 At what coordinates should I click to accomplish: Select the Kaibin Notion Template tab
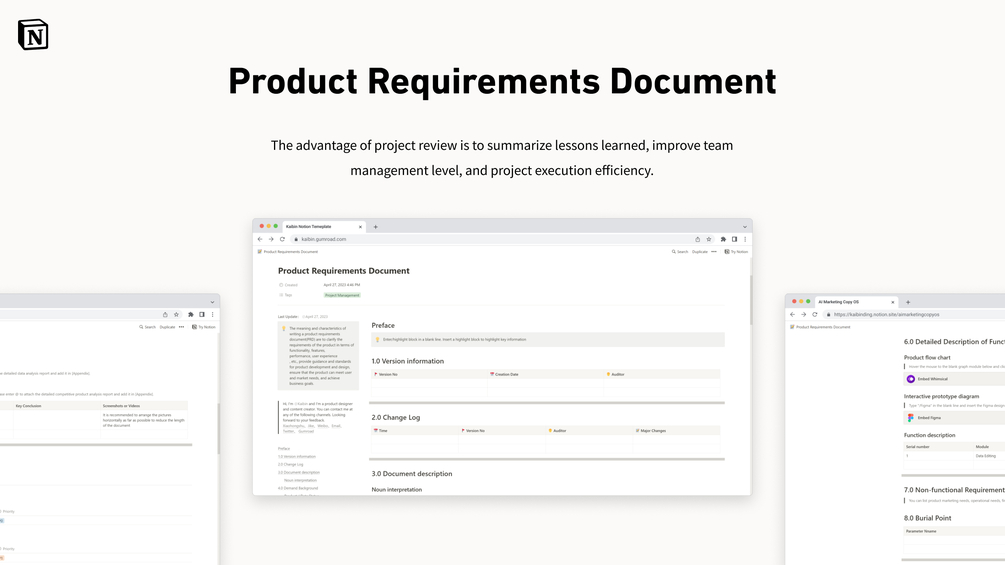[x=324, y=227]
